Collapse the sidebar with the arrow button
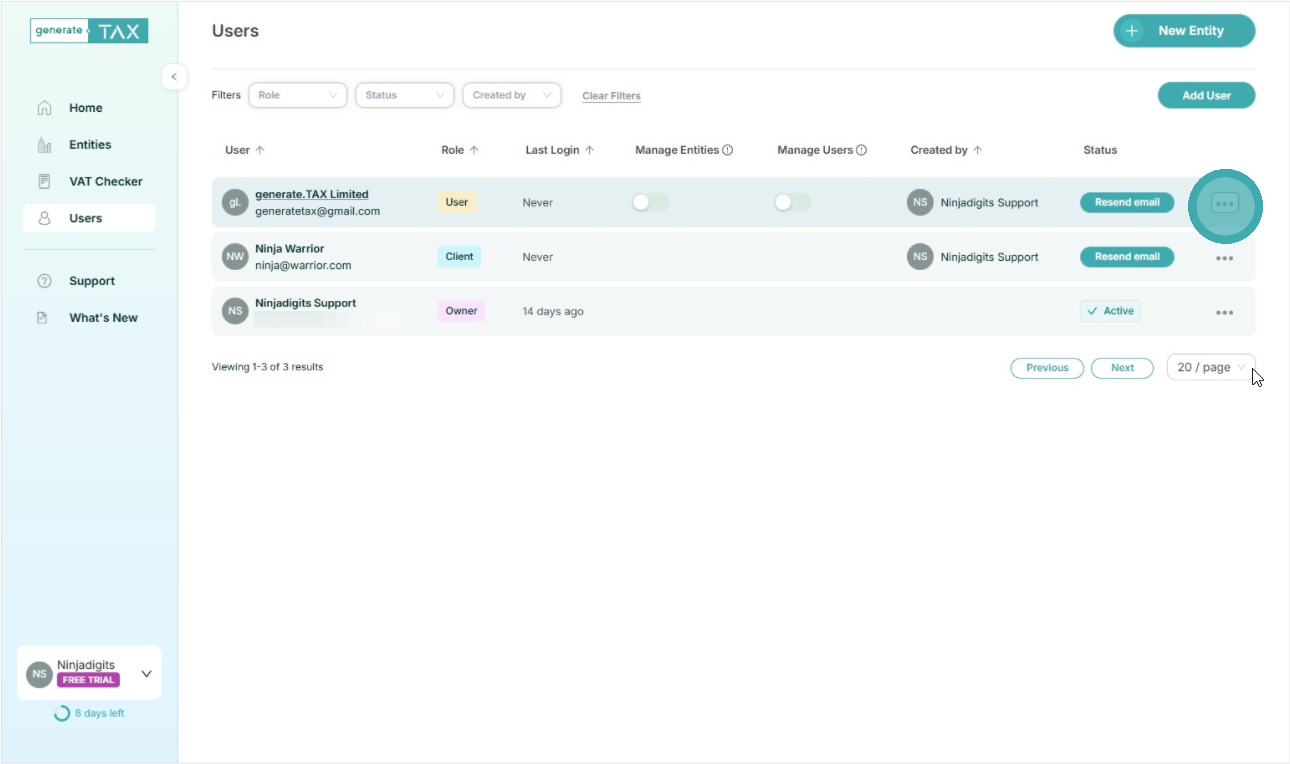The height and width of the screenshot is (764, 1290). pyautogui.click(x=174, y=77)
